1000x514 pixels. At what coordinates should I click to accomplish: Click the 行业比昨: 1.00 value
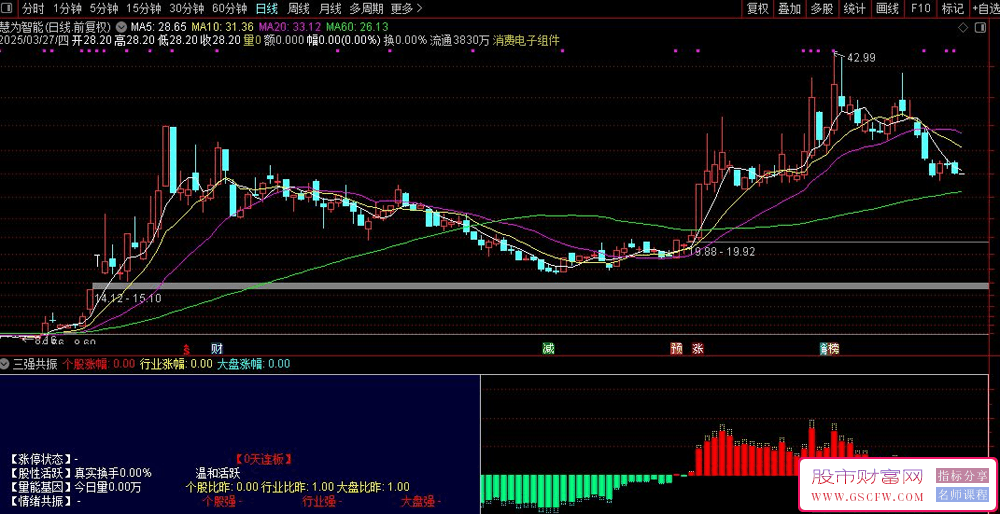pos(298,487)
